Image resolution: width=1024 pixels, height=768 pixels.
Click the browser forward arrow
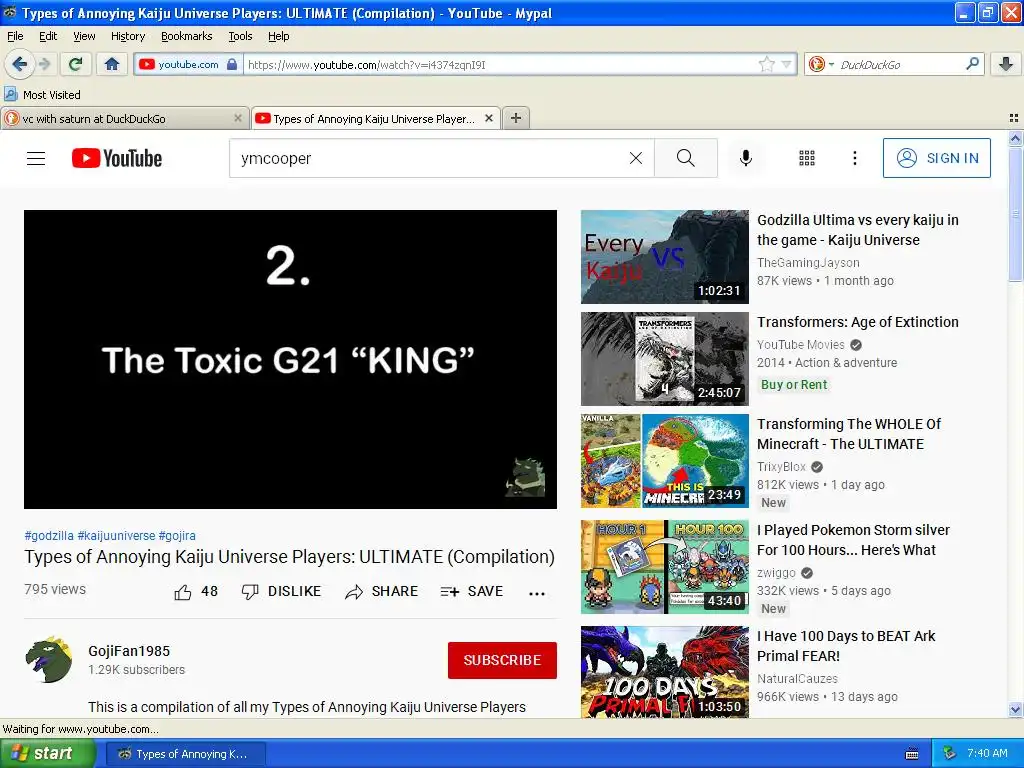44,64
